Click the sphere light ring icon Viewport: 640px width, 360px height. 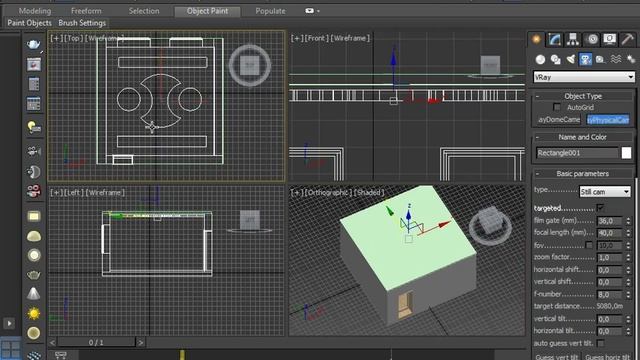tap(34, 255)
